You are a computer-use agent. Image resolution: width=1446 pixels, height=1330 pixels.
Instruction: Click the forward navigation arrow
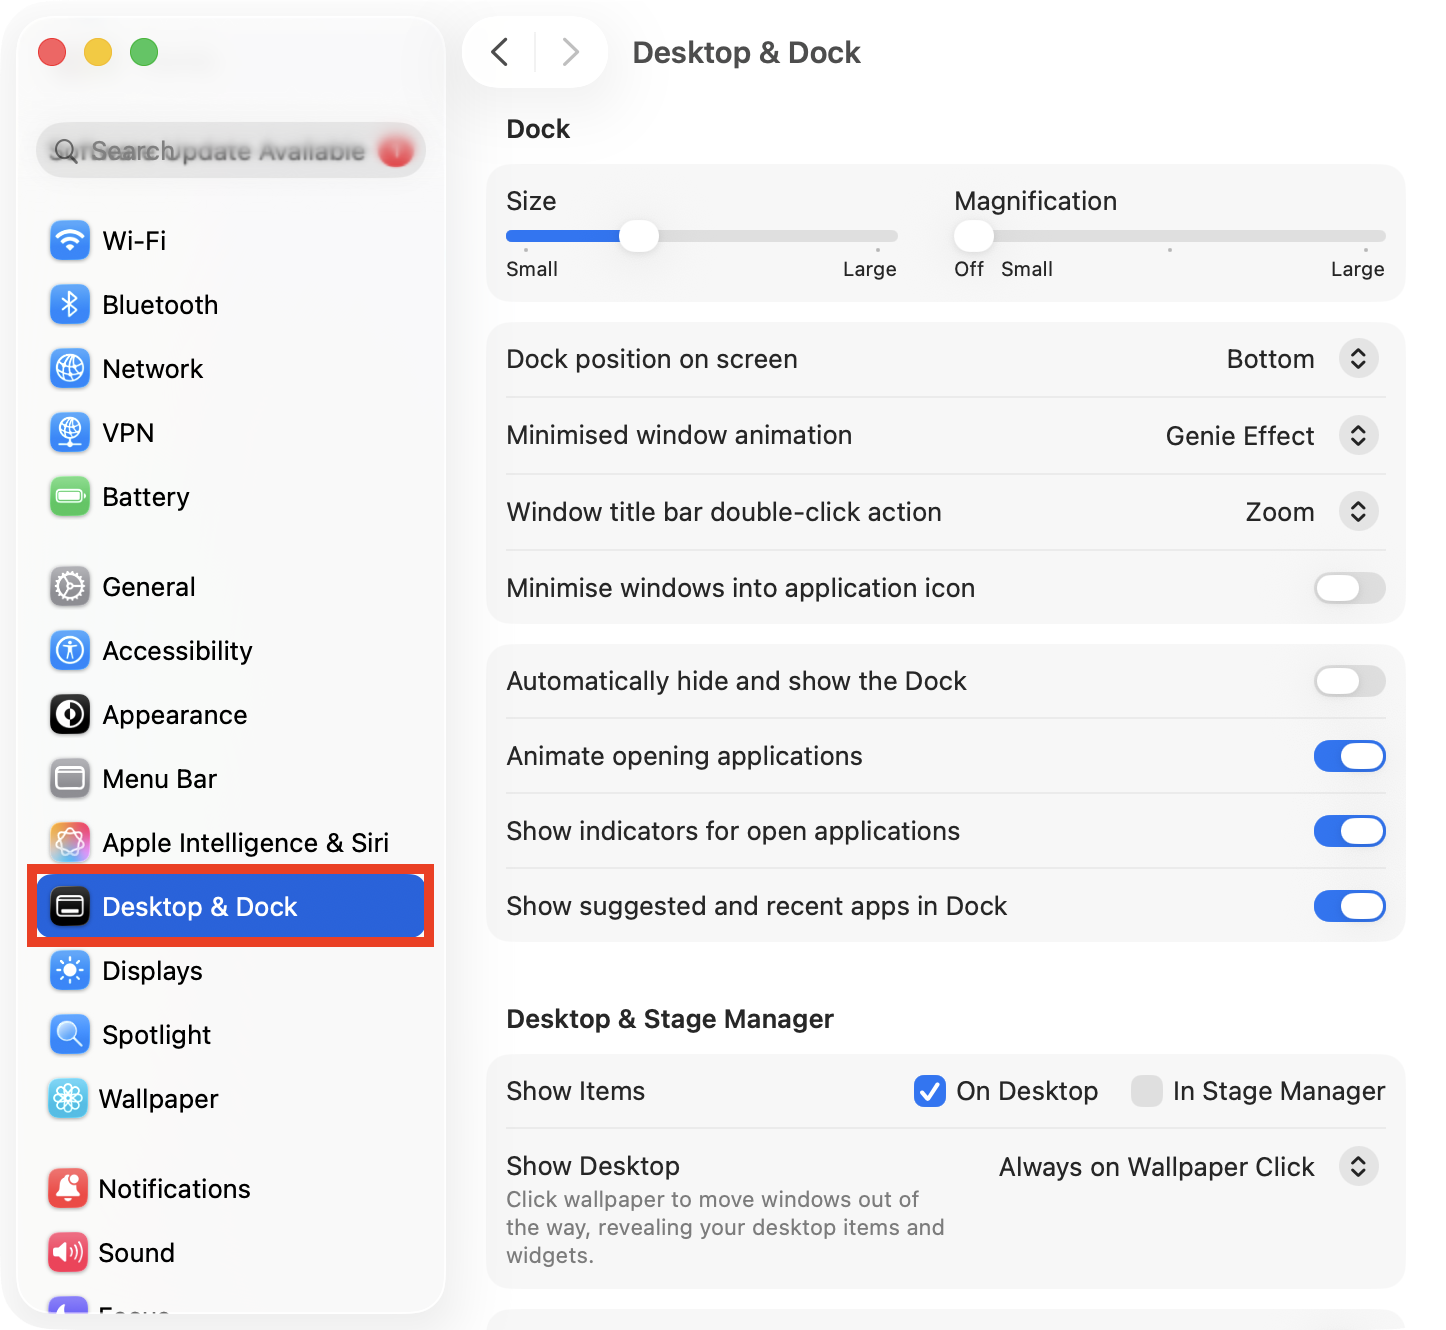(570, 52)
